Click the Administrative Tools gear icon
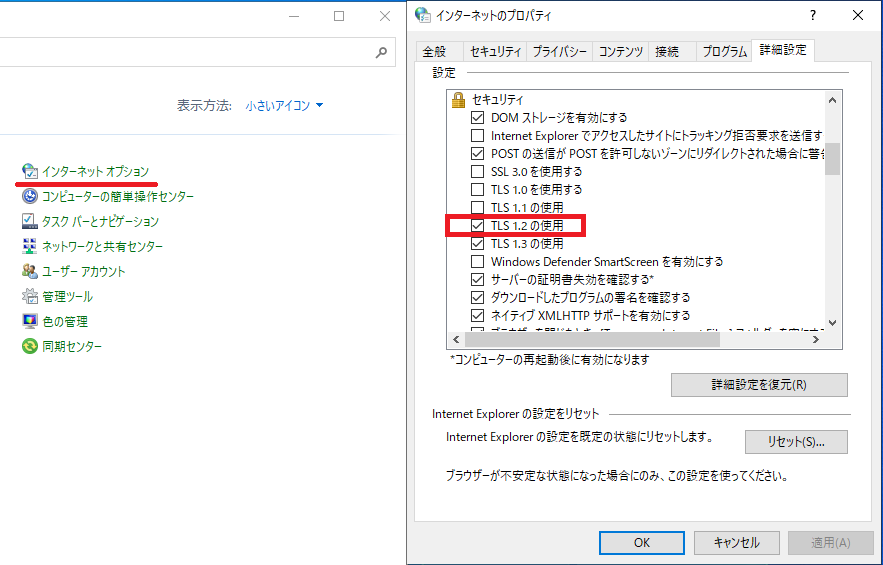This screenshot has width=883, height=565. [29, 297]
